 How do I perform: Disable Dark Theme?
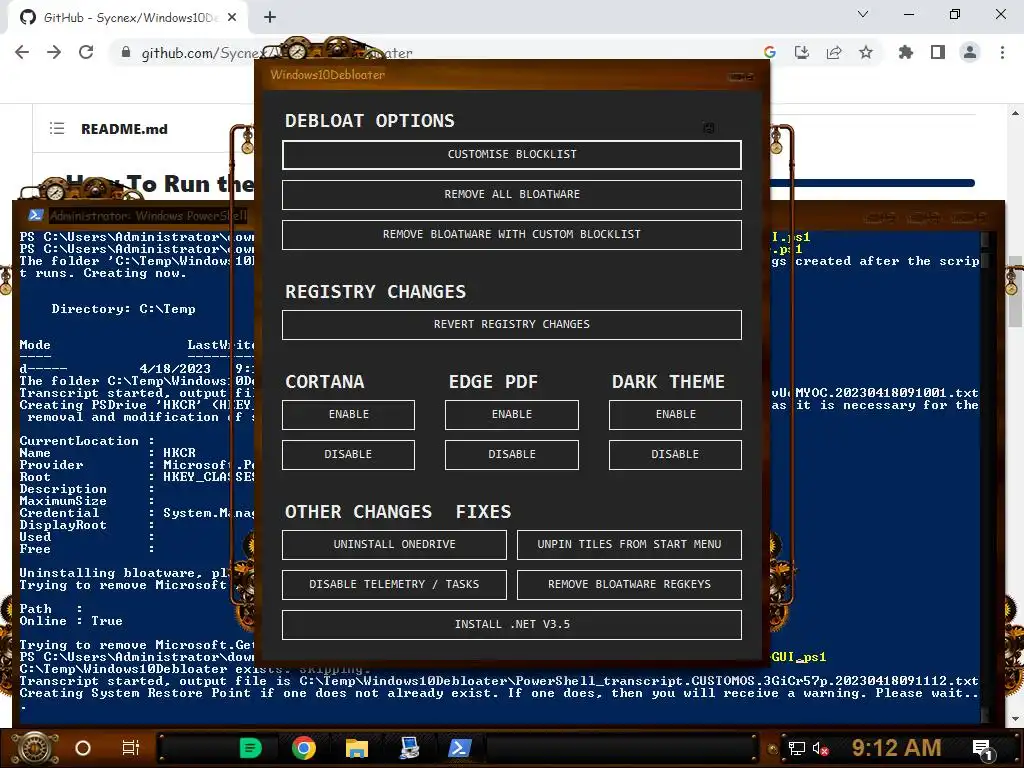point(675,455)
